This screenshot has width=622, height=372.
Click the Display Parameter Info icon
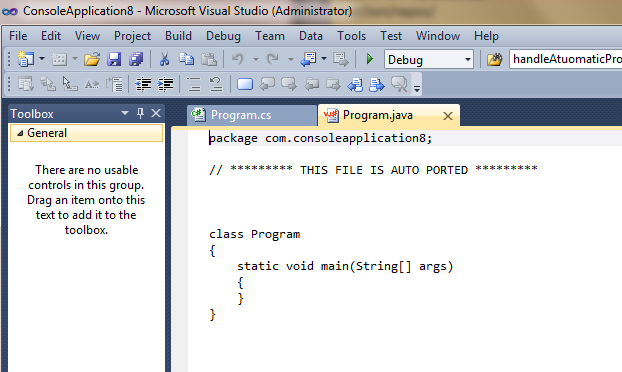[x=48, y=84]
